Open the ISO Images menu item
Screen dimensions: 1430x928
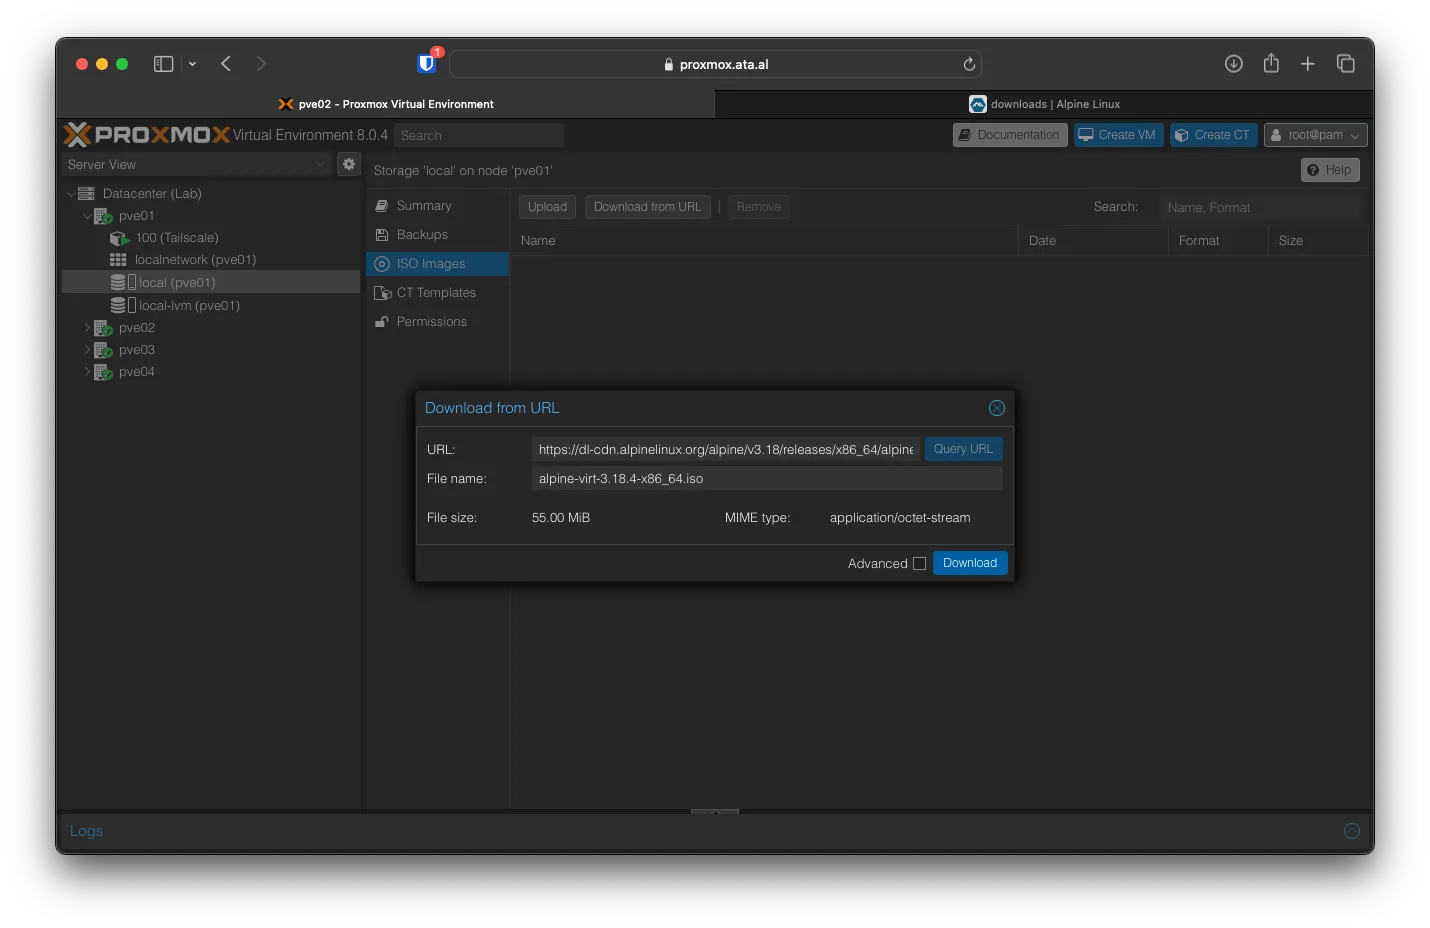click(x=437, y=264)
